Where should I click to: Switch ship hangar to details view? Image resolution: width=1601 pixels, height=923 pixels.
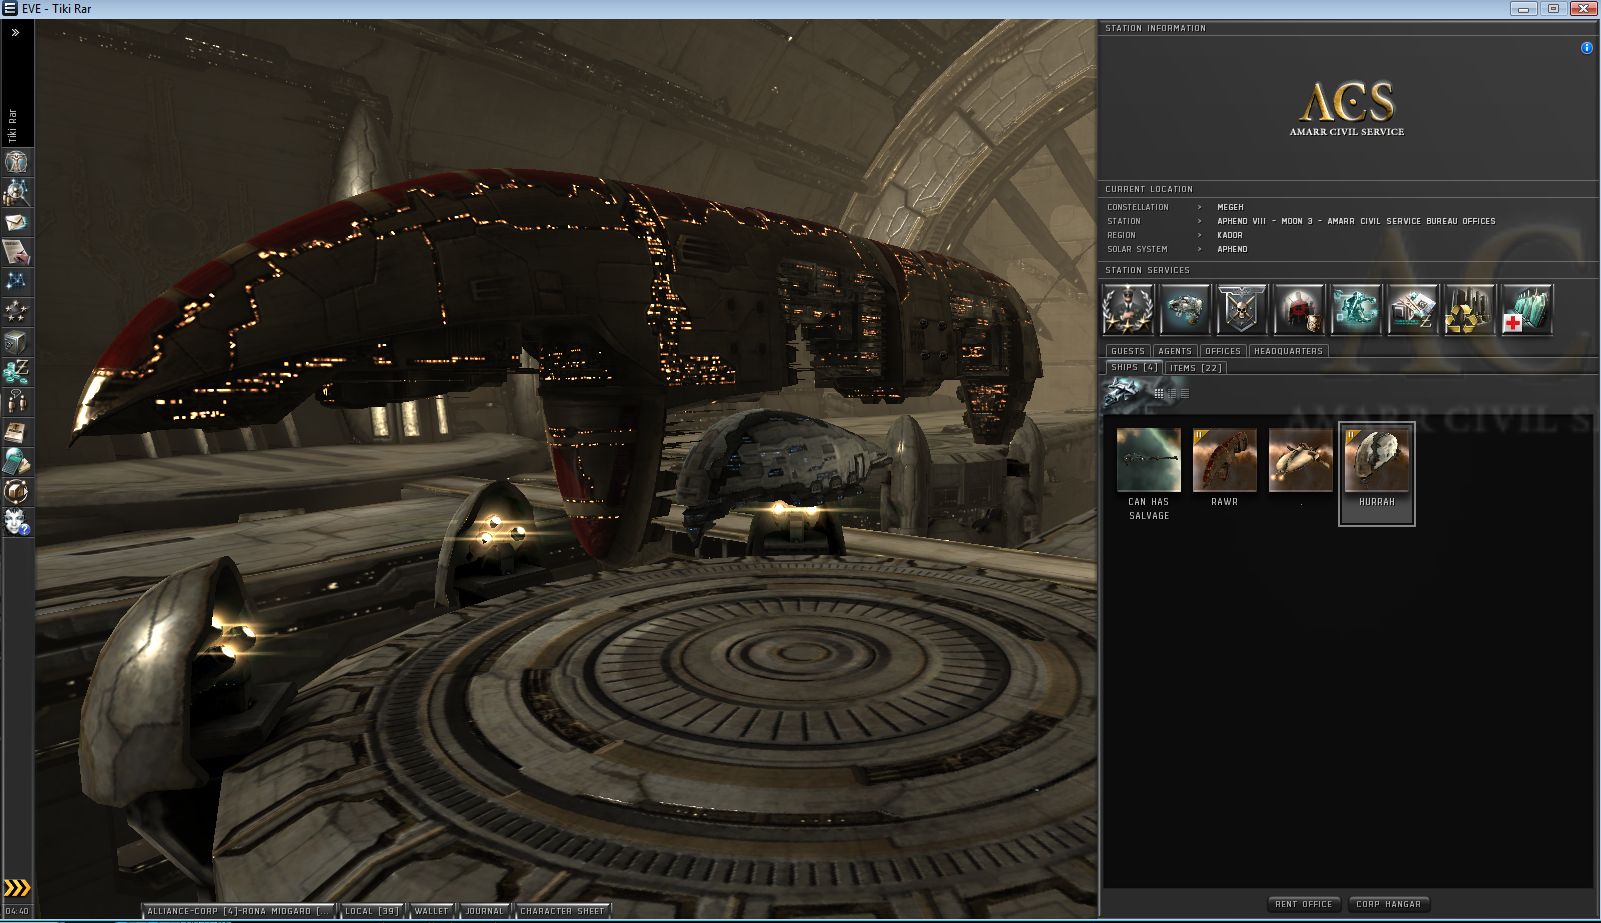(x=1172, y=394)
